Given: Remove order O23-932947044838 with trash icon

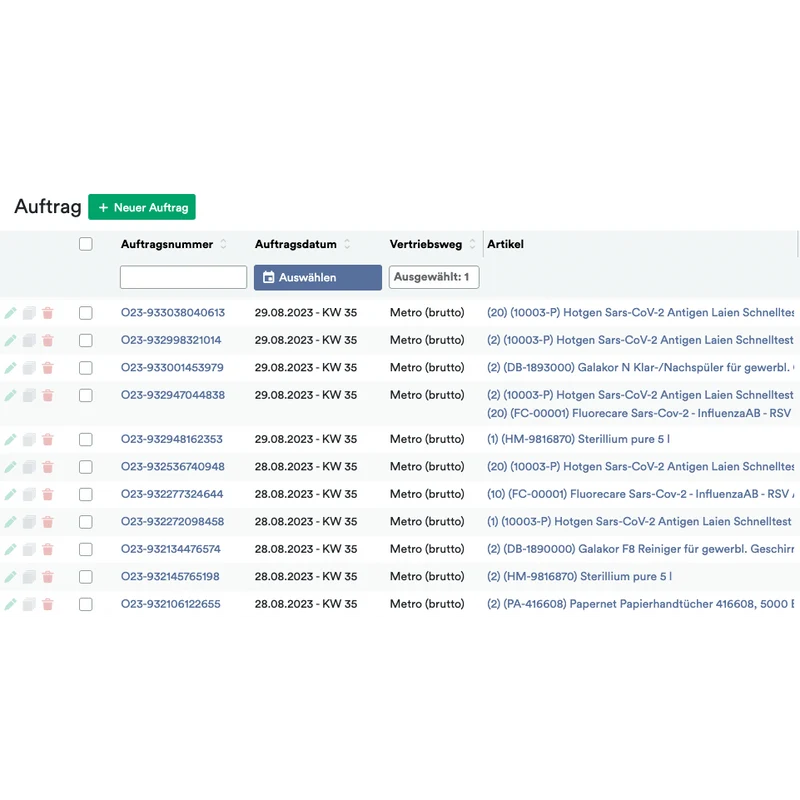Looking at the screenshot, I should 48,395.
